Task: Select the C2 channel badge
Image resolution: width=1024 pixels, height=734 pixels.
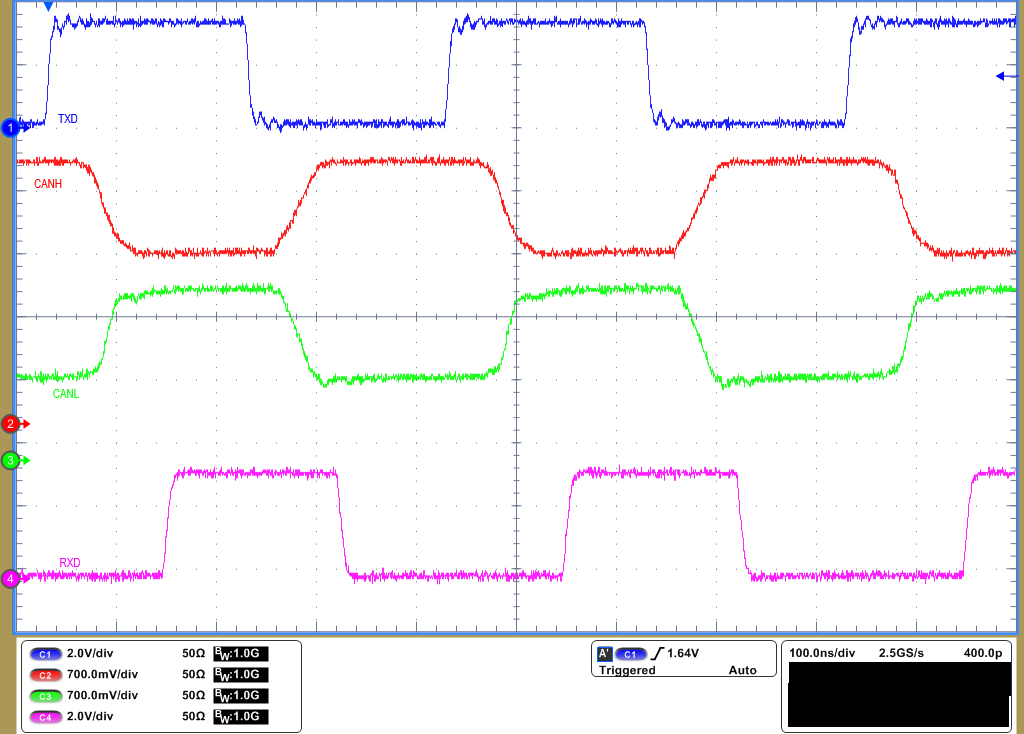Action: [44, 675]
